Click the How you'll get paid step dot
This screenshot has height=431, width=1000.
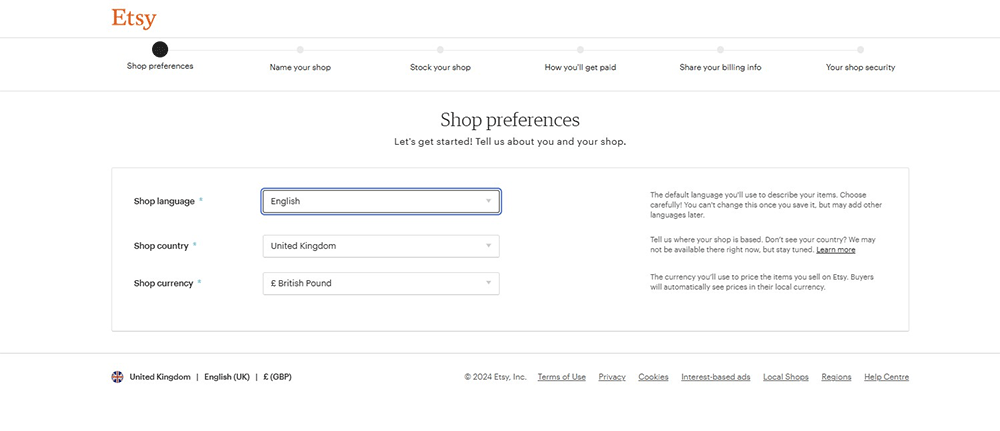[580, 49]
